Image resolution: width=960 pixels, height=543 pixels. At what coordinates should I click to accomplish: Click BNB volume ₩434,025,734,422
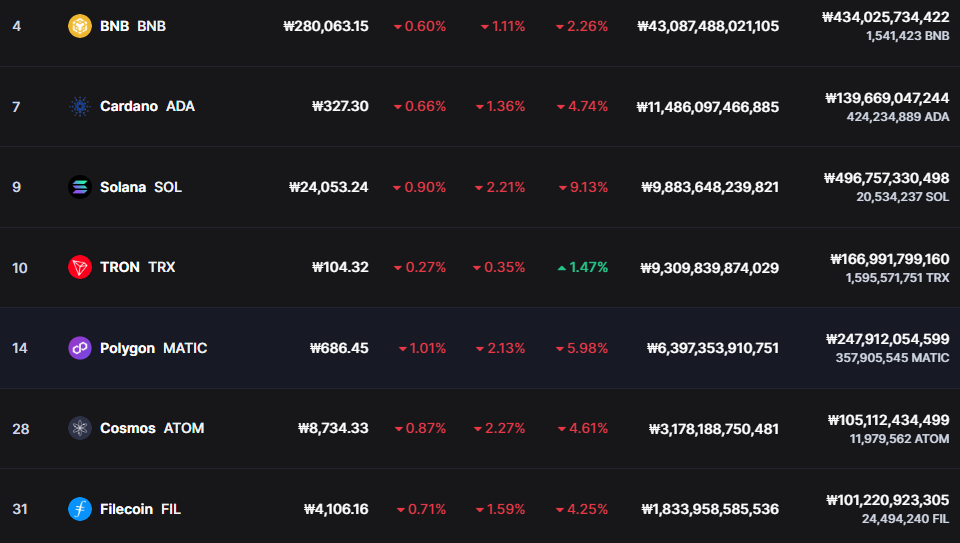tap(885, 17)
